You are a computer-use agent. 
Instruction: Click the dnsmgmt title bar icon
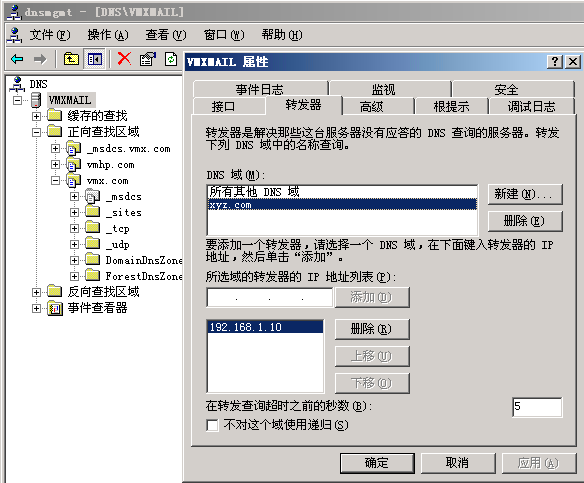(14, 12)
